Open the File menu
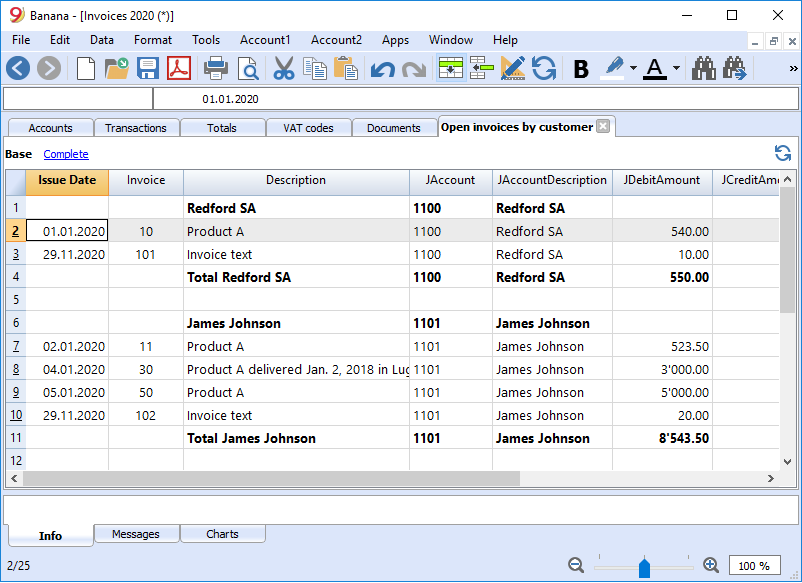Image resolution: width=802 pixels, height=583 pixels. click(x=21, y=40)
